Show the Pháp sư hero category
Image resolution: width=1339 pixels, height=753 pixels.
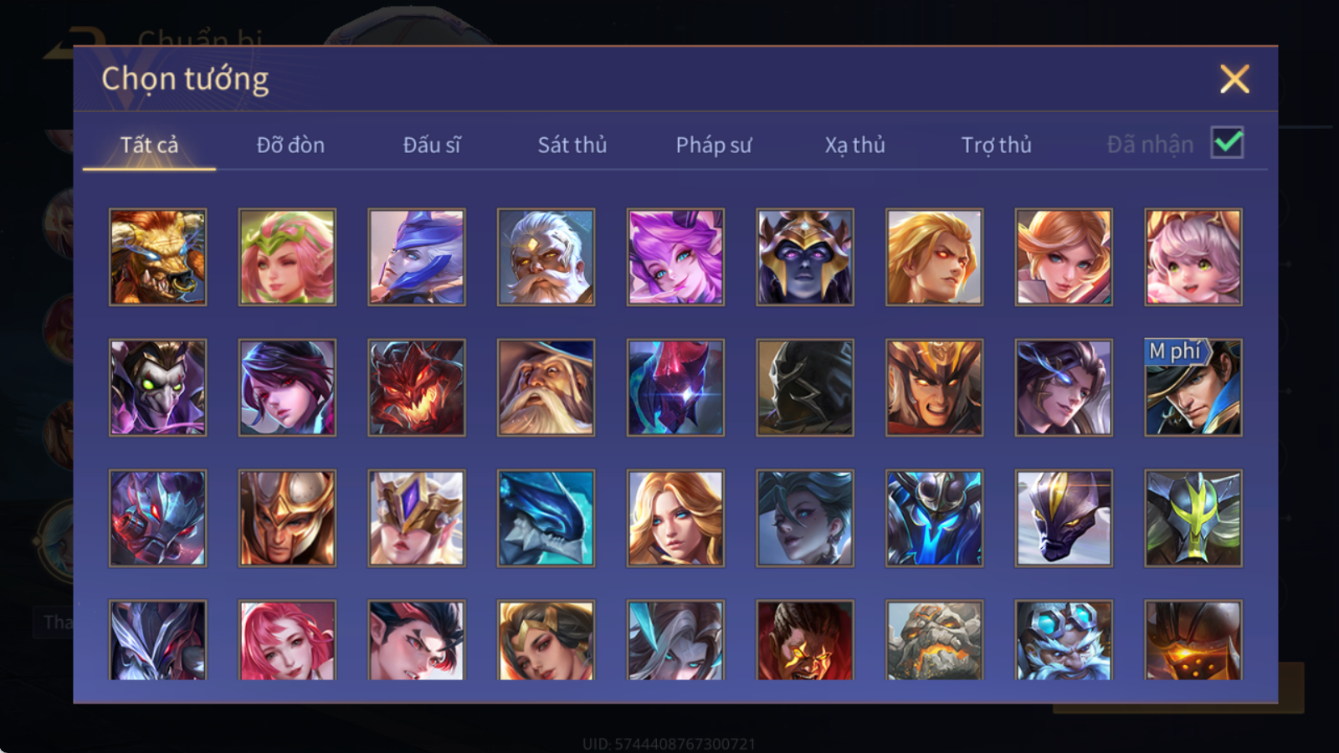714,145
